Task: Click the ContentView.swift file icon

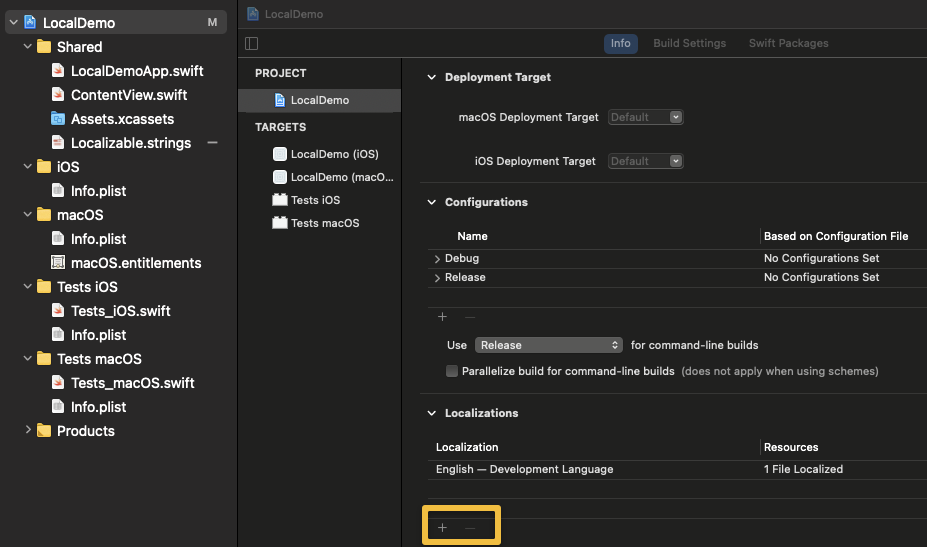Action: (x=59, y=95)
